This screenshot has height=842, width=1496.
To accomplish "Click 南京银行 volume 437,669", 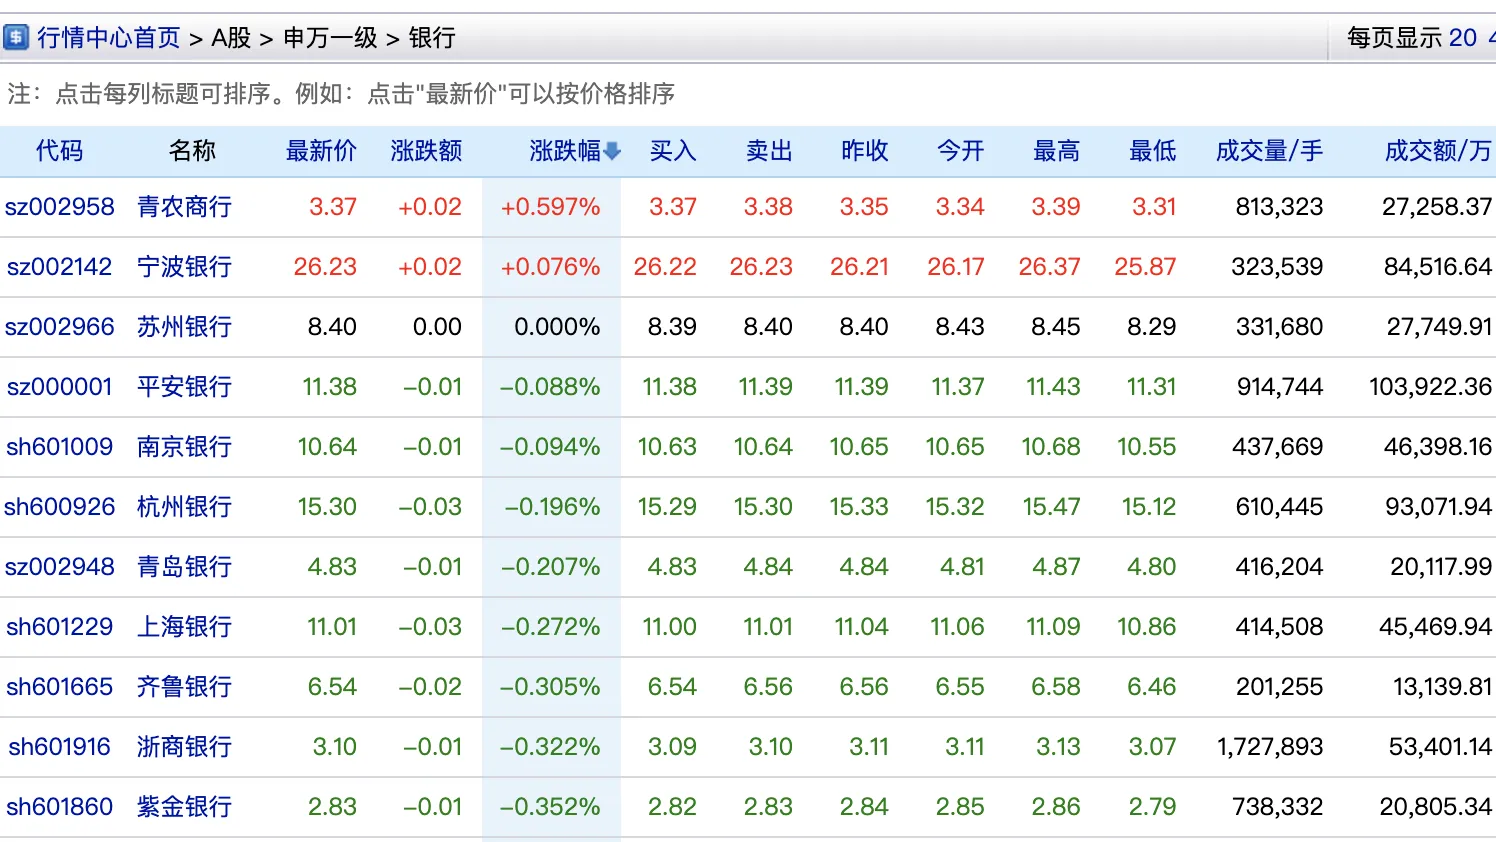I will [x=1278, y=447].
